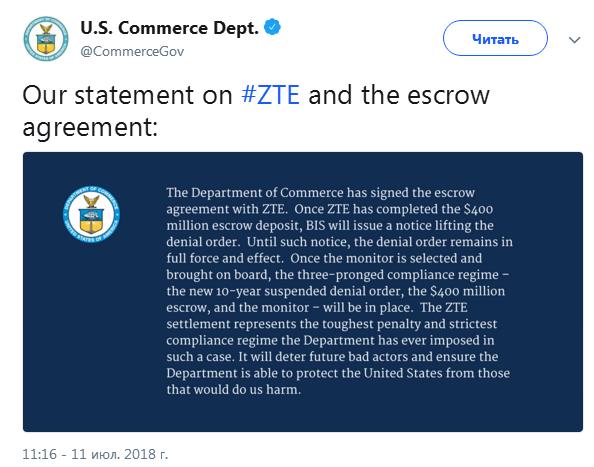The height and width of the screenshot is (467, 594).
Task: Visit the @CommerceGov handle link
Action: click(x=132, y=52)
